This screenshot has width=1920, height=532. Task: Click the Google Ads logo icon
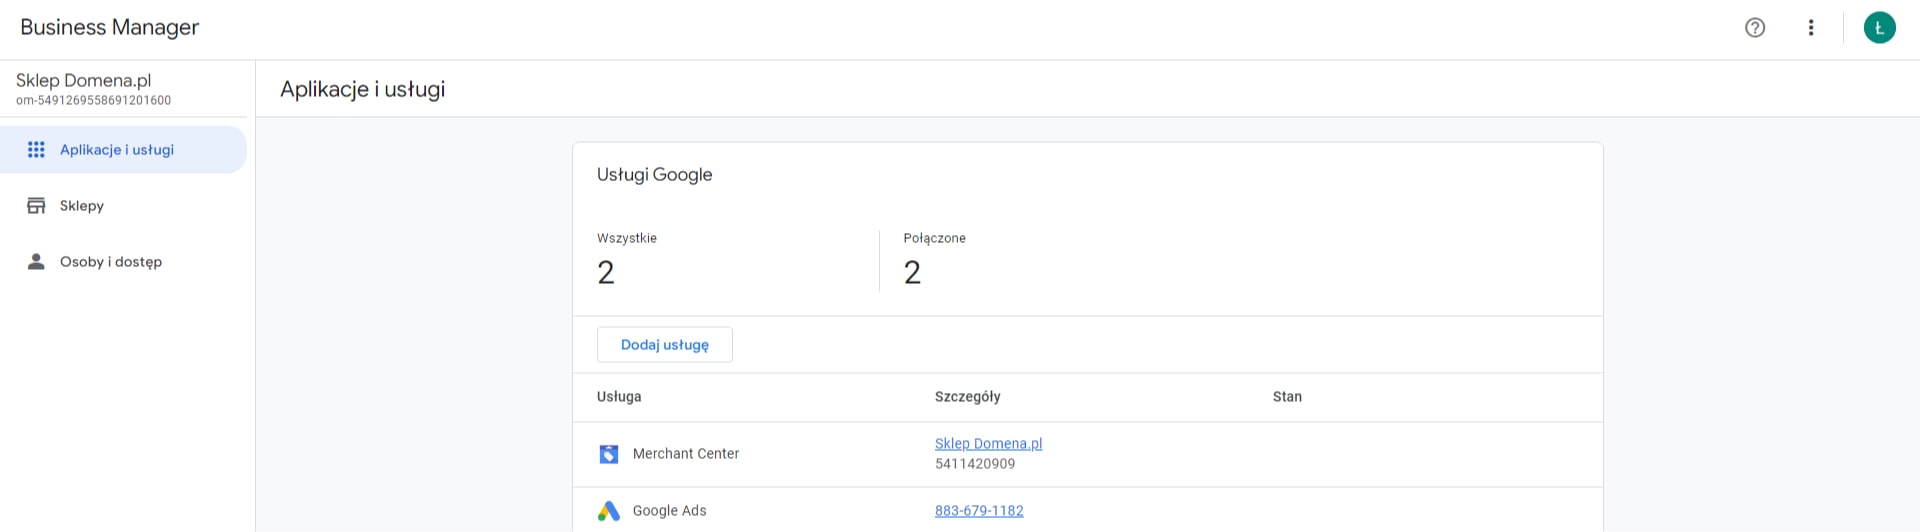pyautogui.click(x=608, y=511)
